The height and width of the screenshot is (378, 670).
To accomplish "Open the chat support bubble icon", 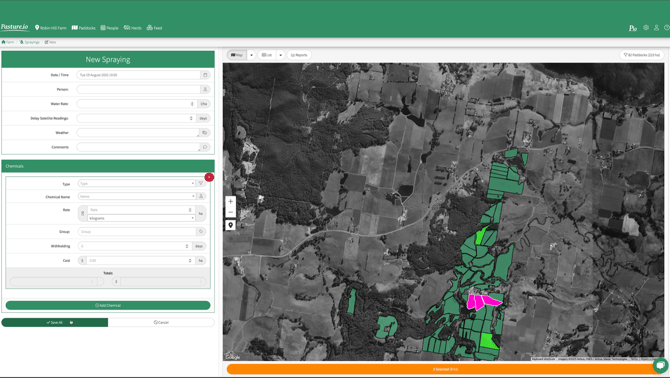I will pos(660,365).
